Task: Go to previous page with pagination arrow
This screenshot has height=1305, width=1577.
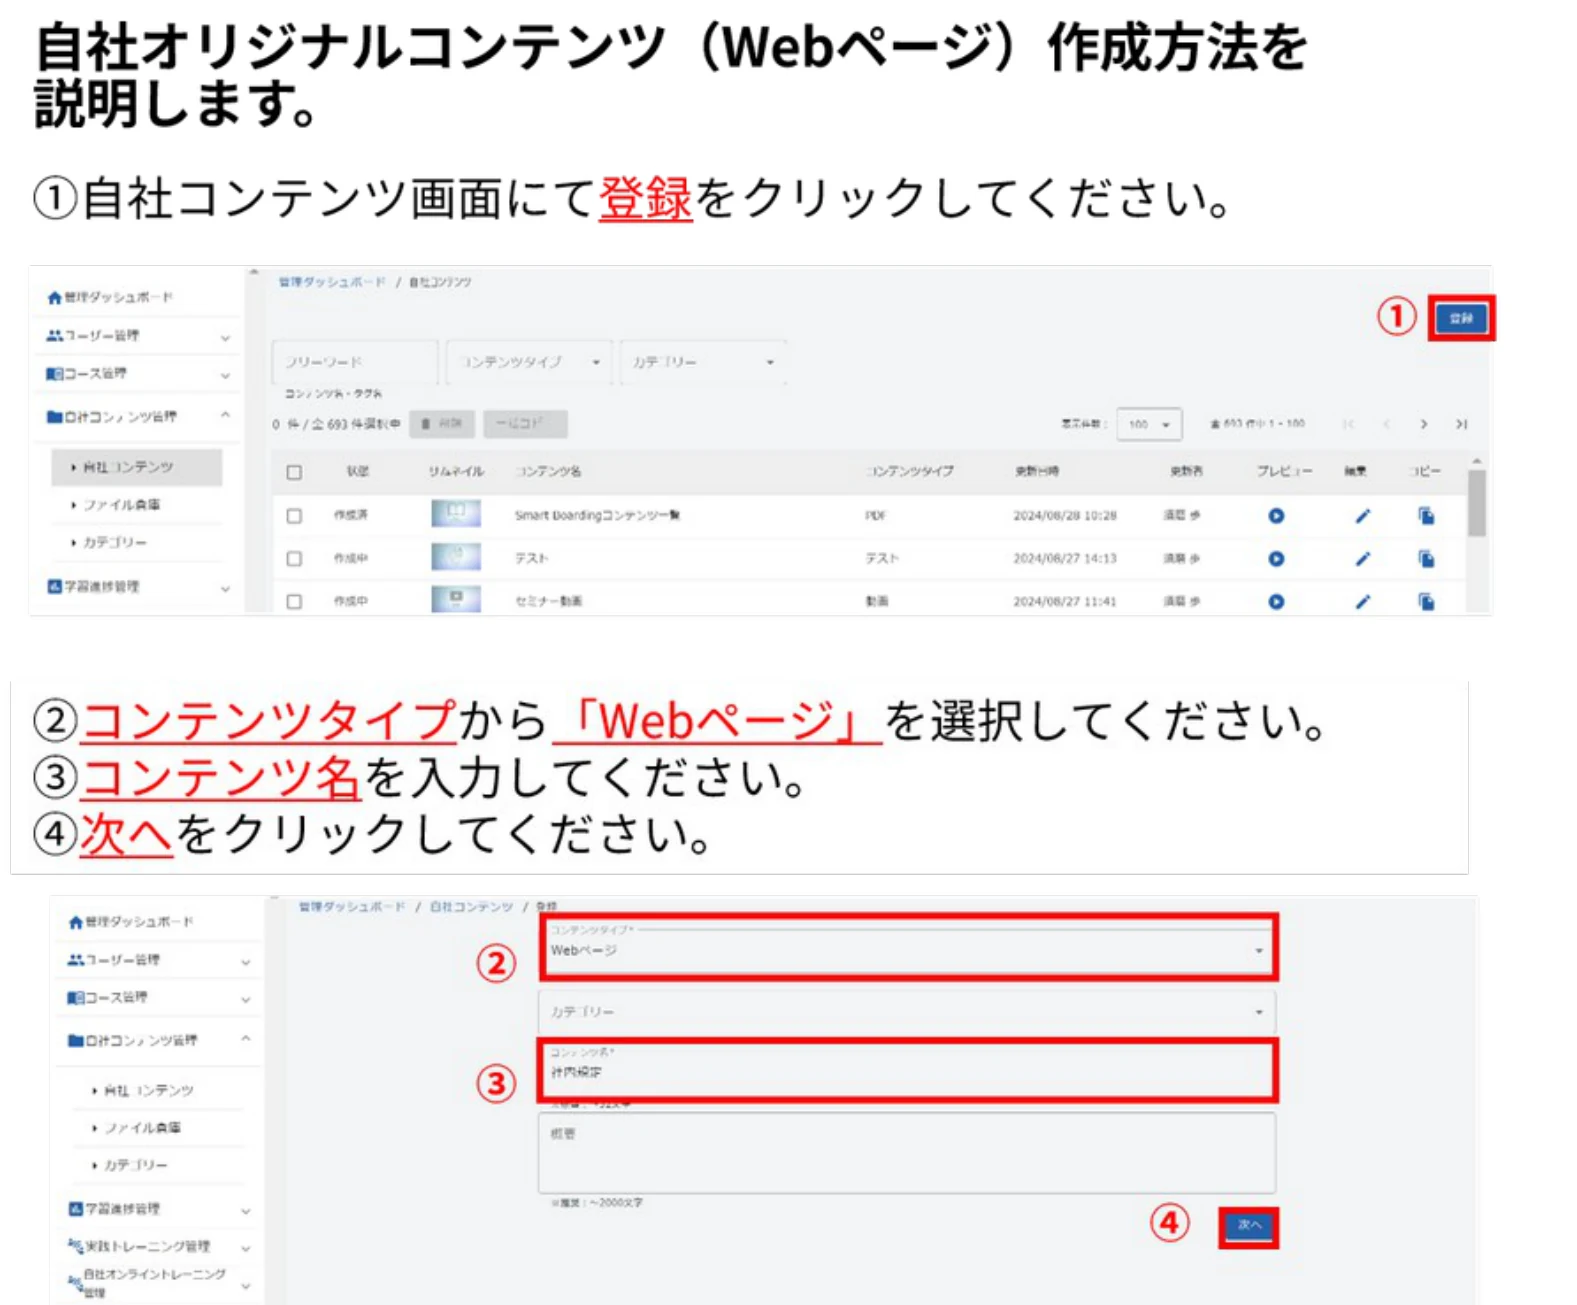Action: click(x=1386, y=424)
